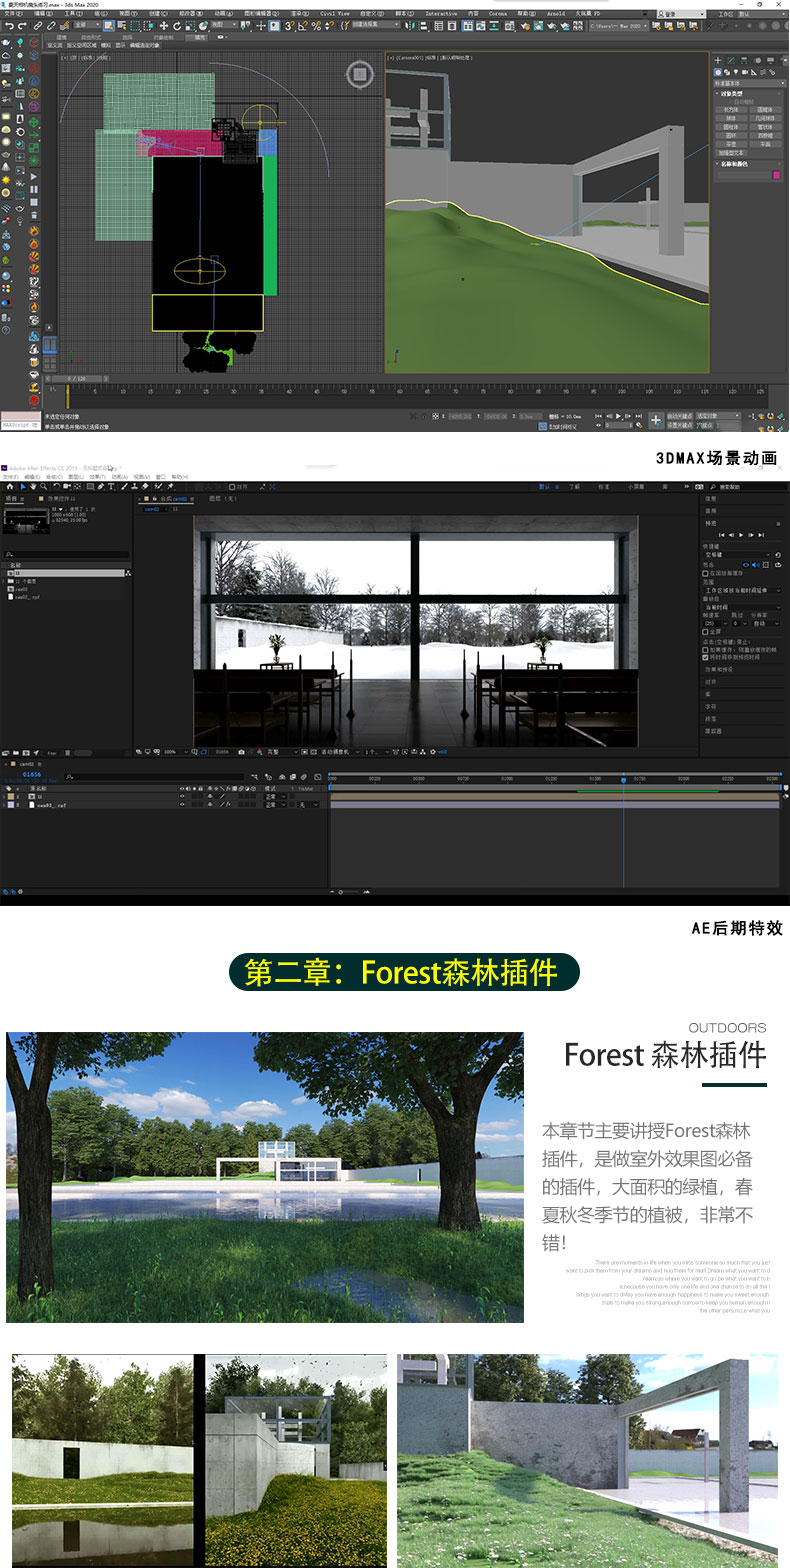Toggle the 自动关键点 Auto Key button
This screenshot has width=790, height=1568.
(x=679, y=415)
